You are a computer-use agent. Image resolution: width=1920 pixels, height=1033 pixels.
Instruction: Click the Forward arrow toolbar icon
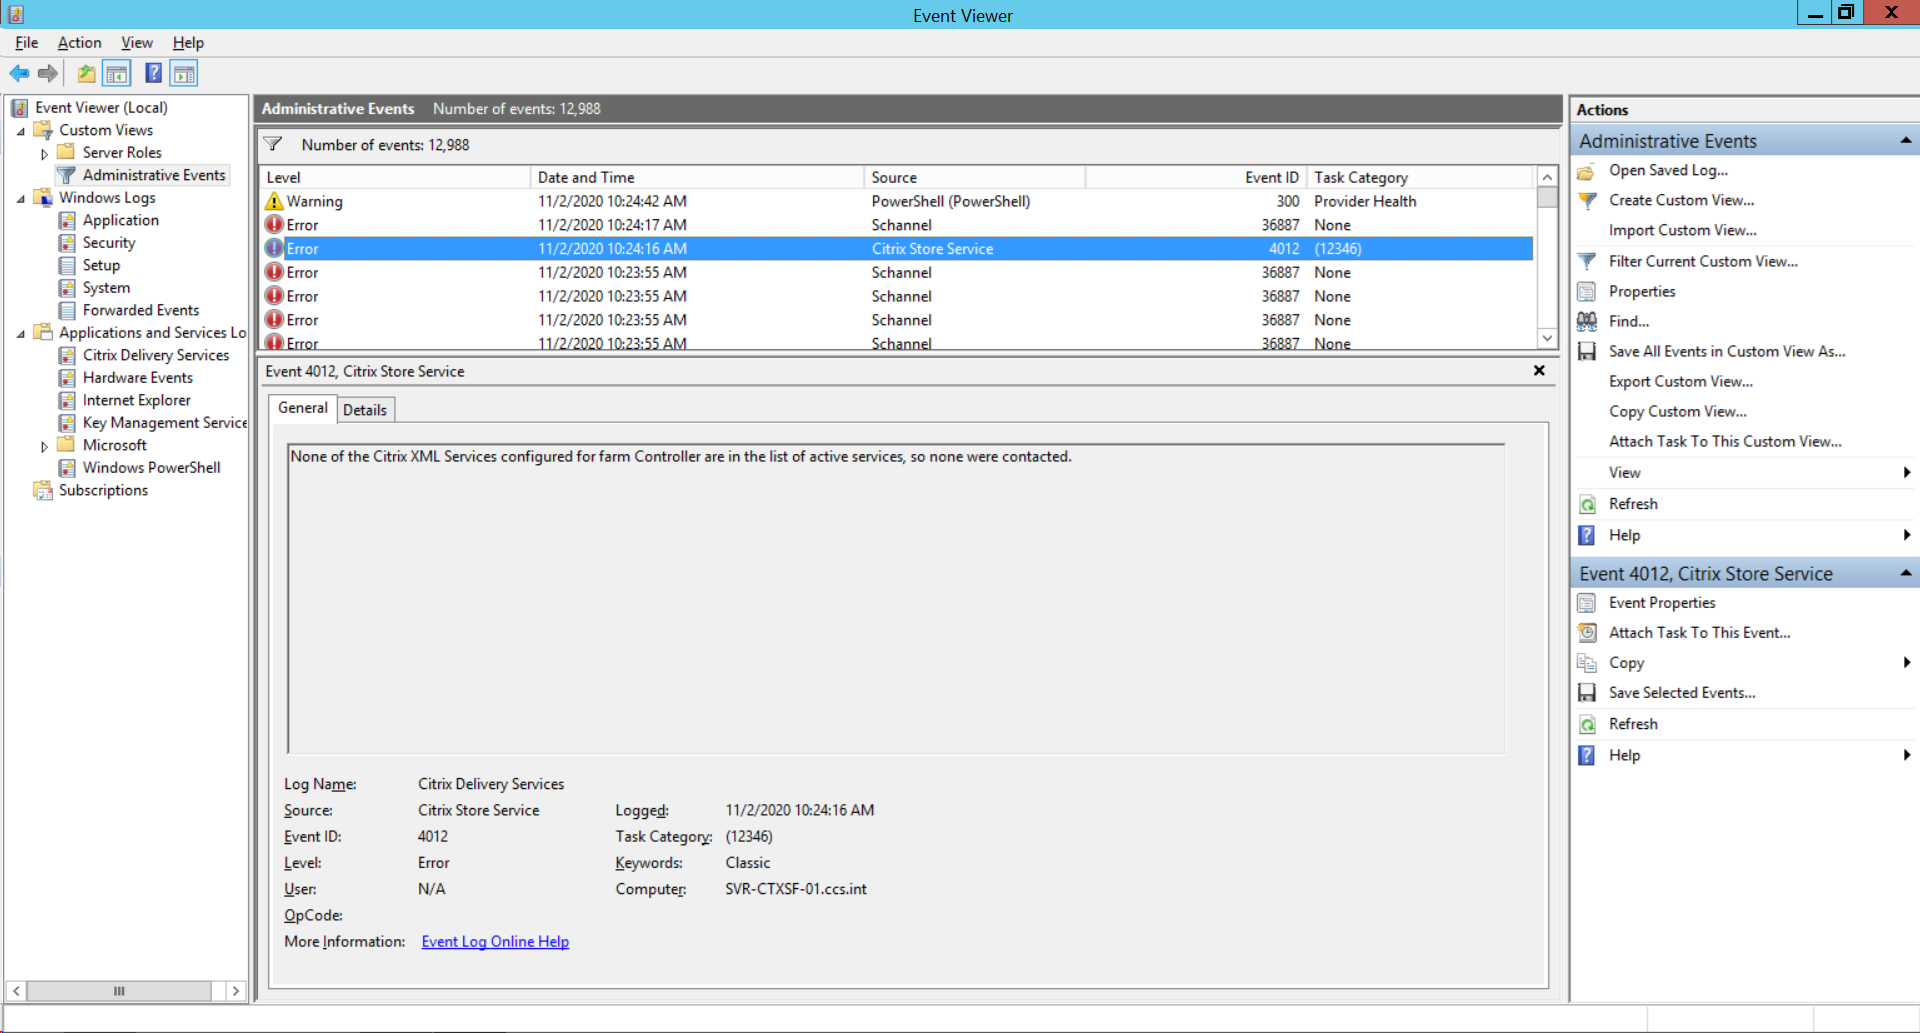[x=47, y=73]
